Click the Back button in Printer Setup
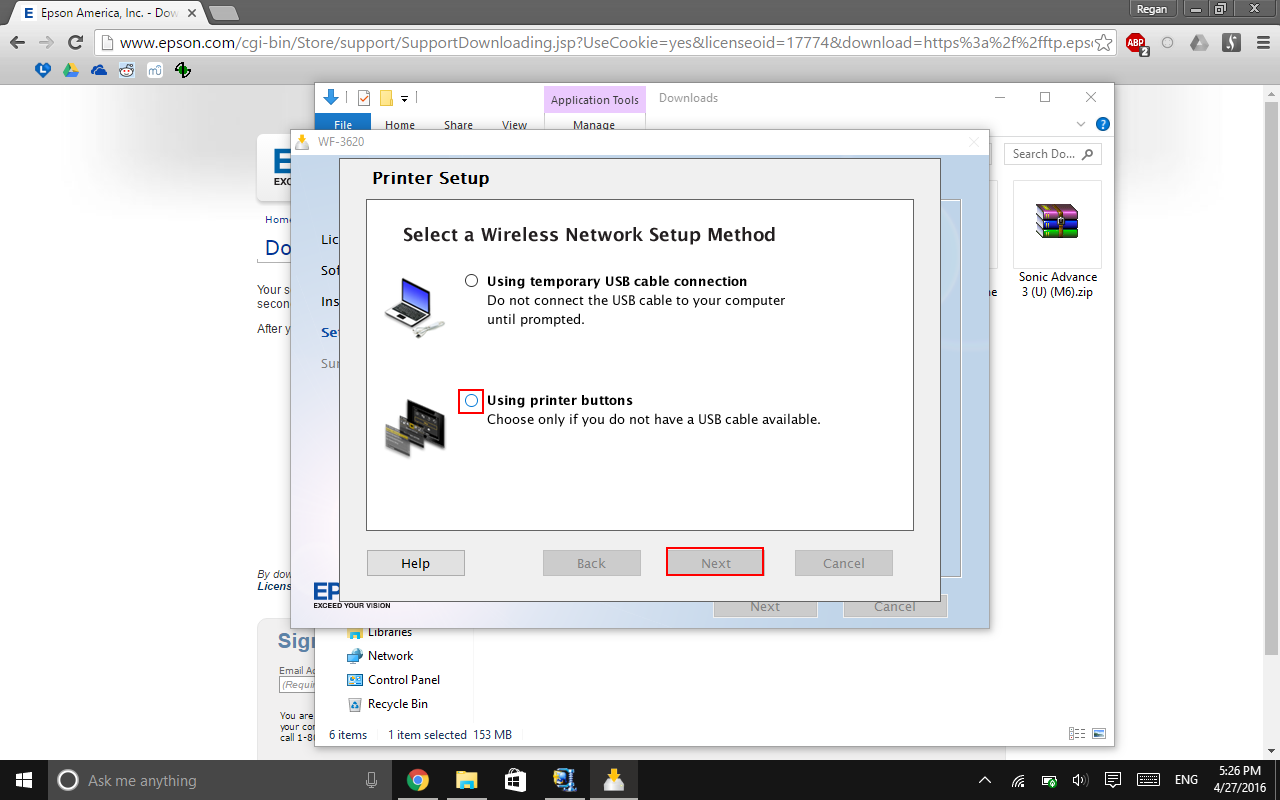 tap(592, 563)
